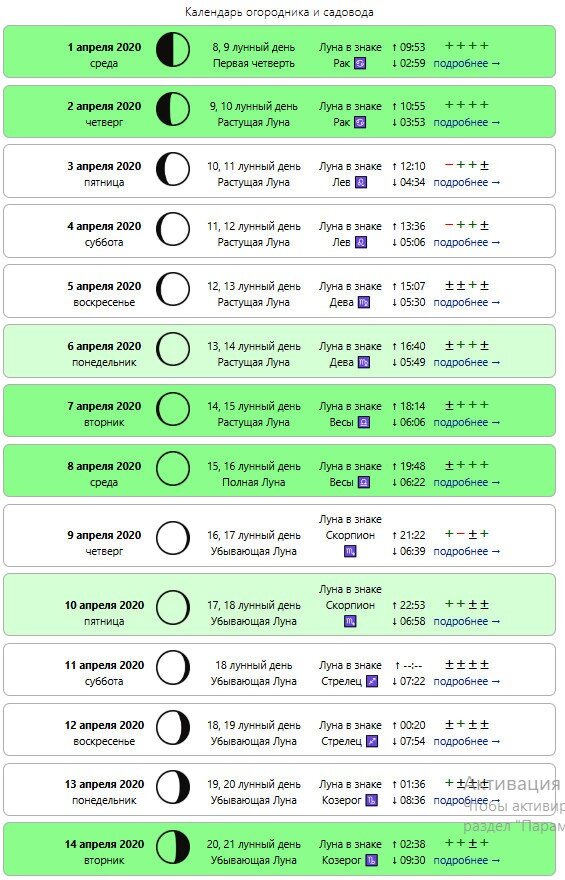This screenshot has height=880, width=565.
Task: Open подробнее link for 4 апреля 2020
Action: (466, 242)
